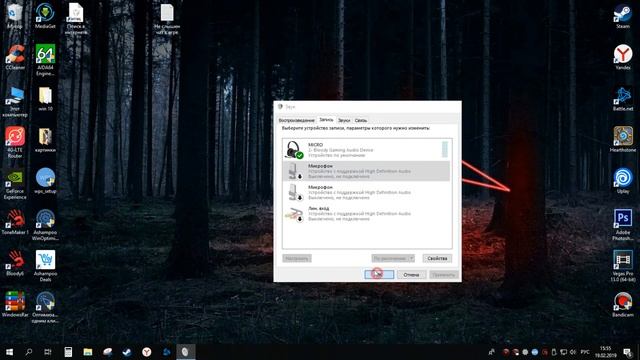
Task: Click the Настроить button
Action: 297,258
